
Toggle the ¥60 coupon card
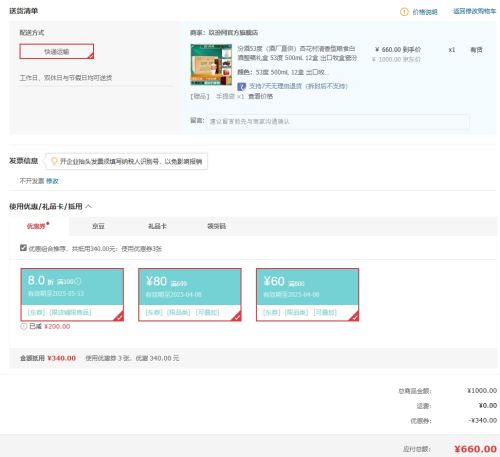[307, 295]
